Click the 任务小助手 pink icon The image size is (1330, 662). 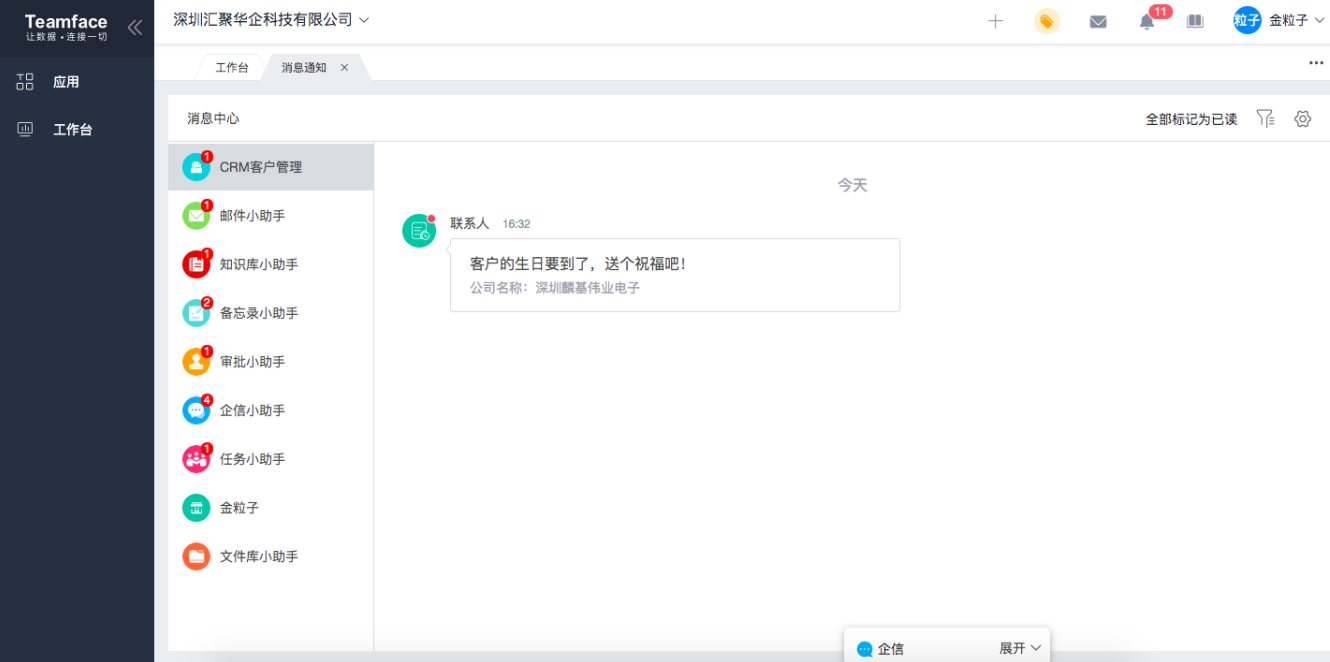pyautogui.click(x=196, y=459)
